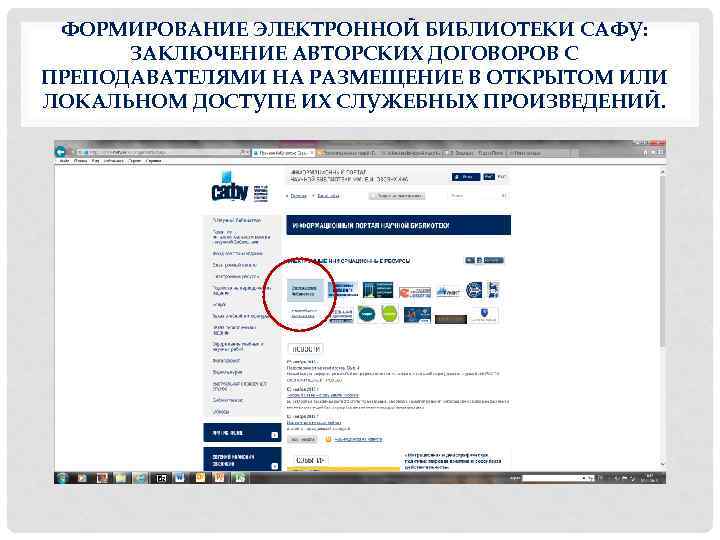The height and width of the screenshot is (540, 720).
Task: Open the shield crest resource logo
Action: 483,315
